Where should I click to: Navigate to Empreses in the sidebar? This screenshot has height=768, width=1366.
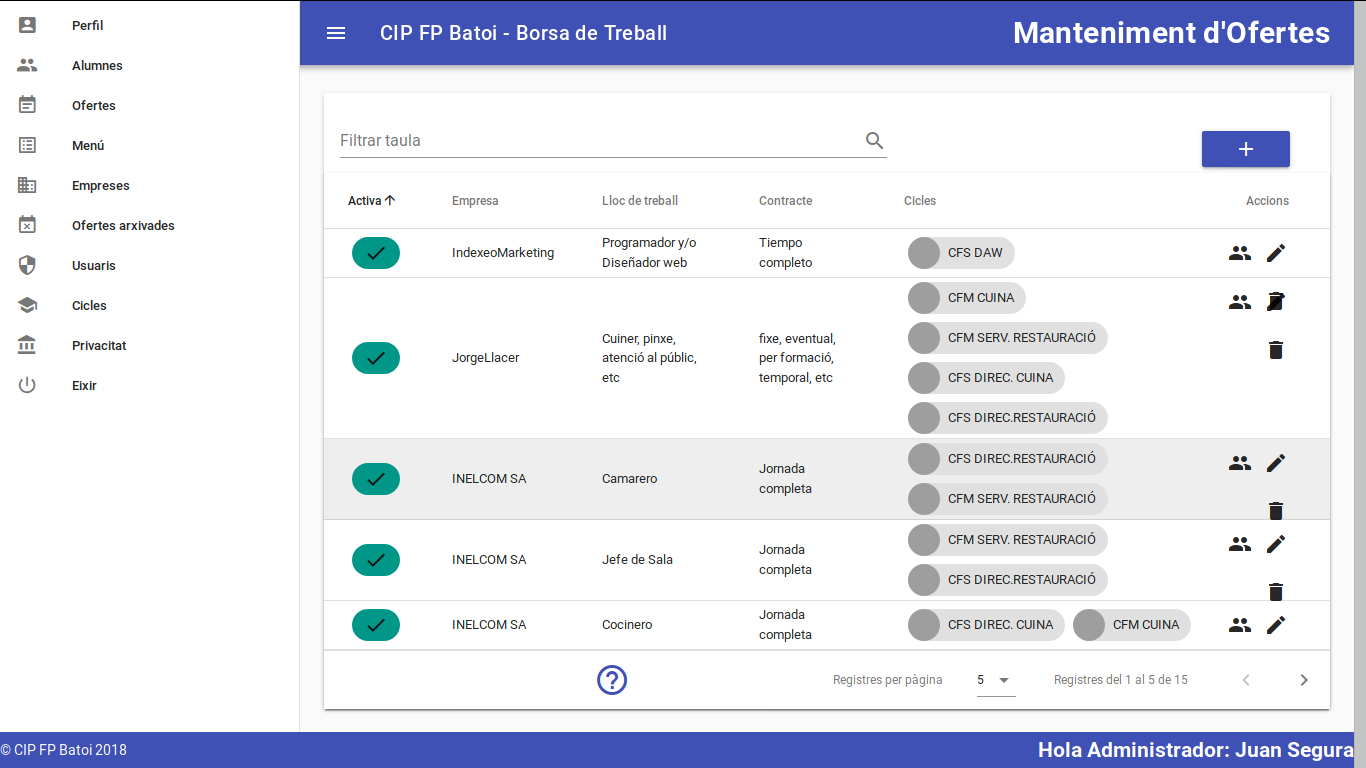tap(100, 186)
